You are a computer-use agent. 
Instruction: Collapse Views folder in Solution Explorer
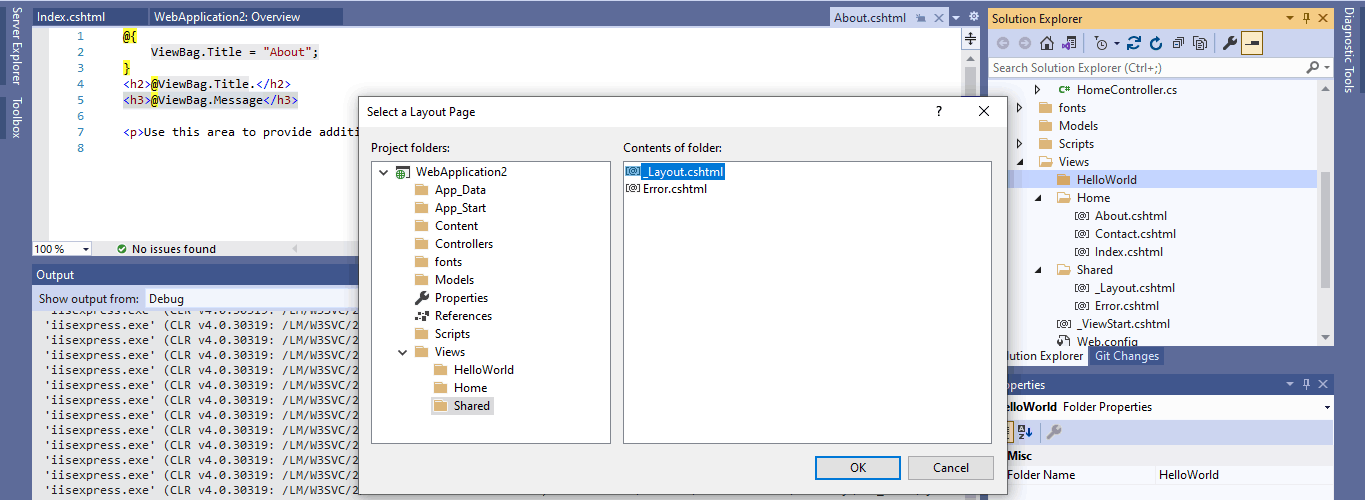[x=1020, y=162]
